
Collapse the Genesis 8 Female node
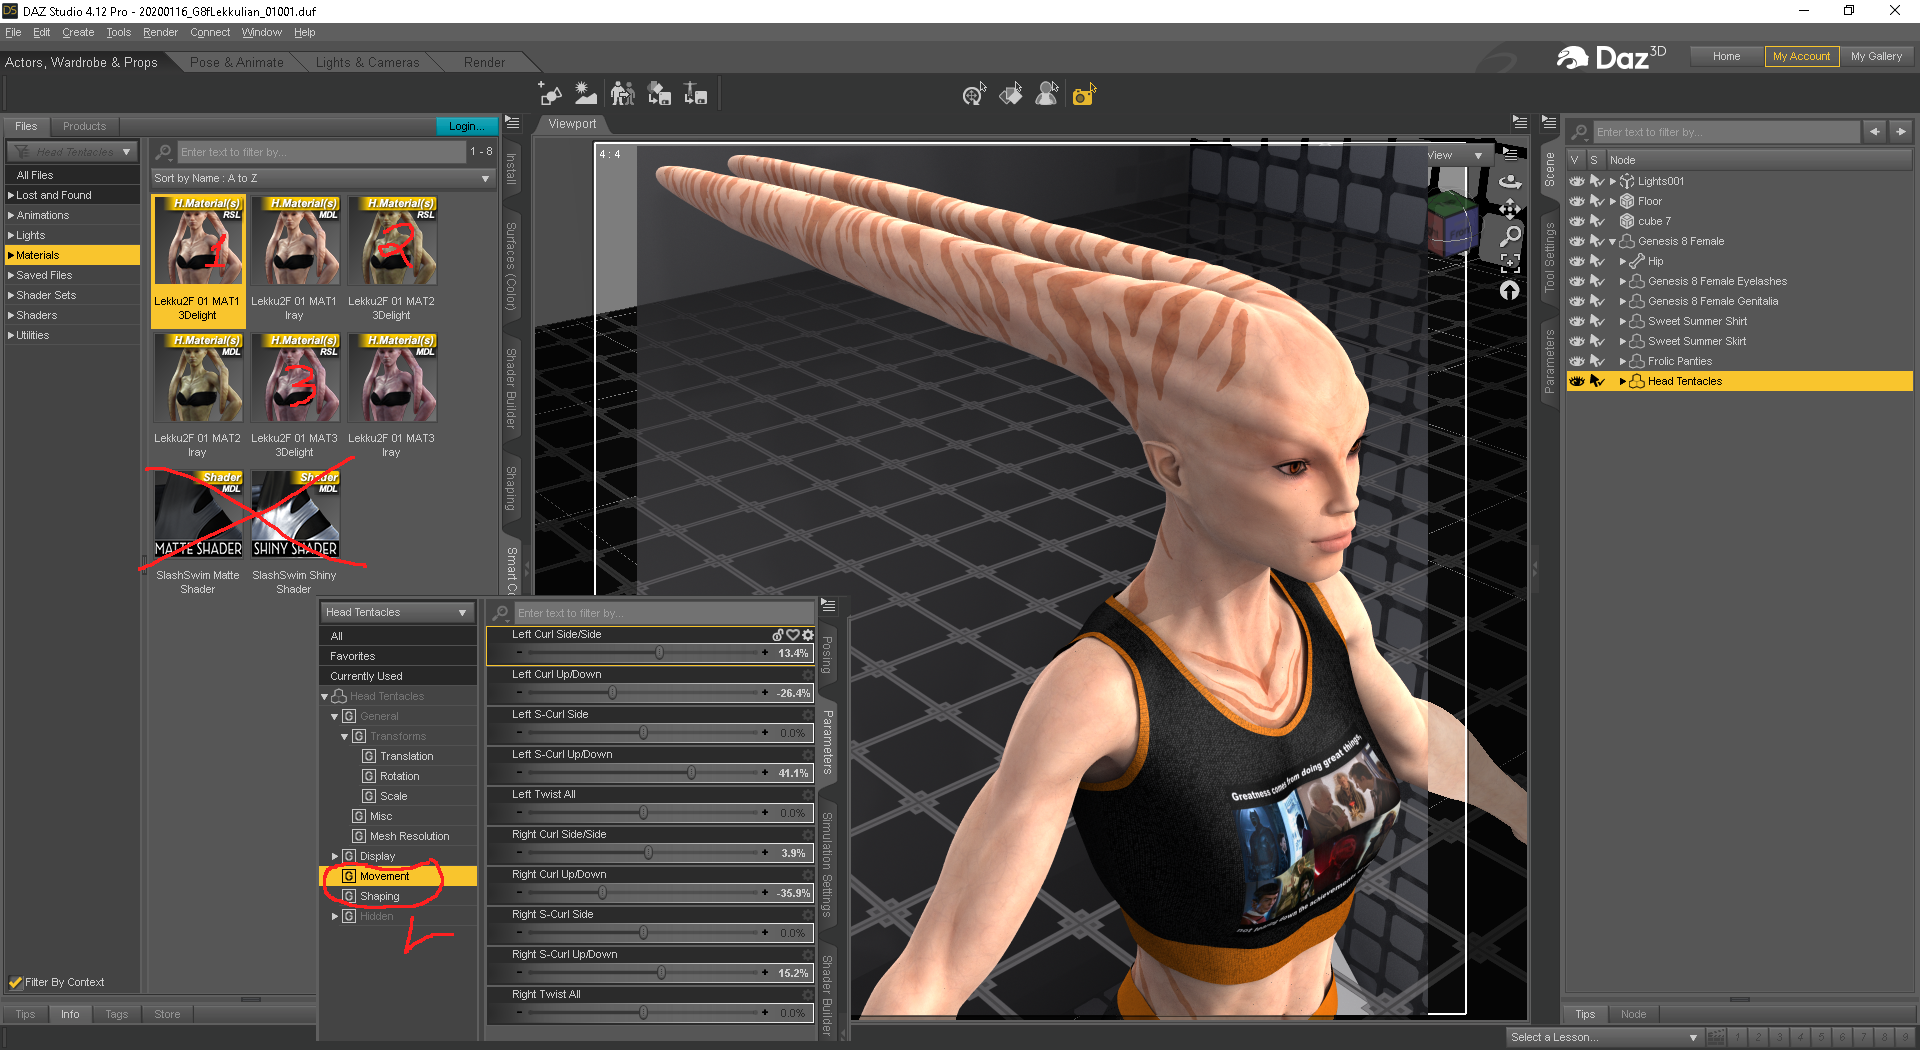pos(1612,241)
